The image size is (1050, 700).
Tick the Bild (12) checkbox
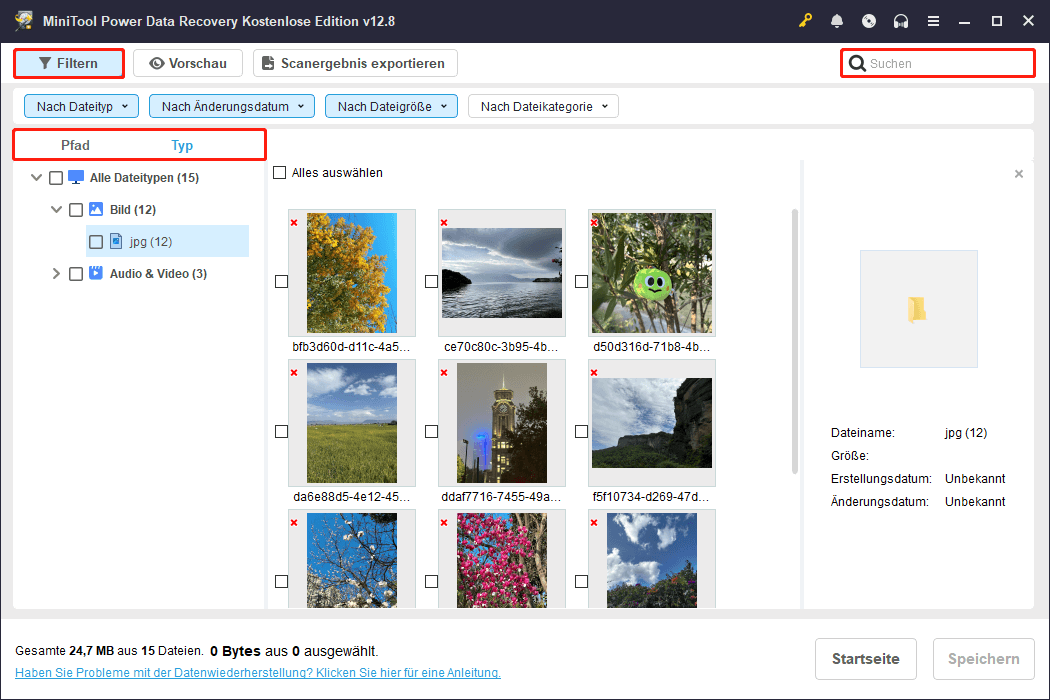tap(76, 210)
